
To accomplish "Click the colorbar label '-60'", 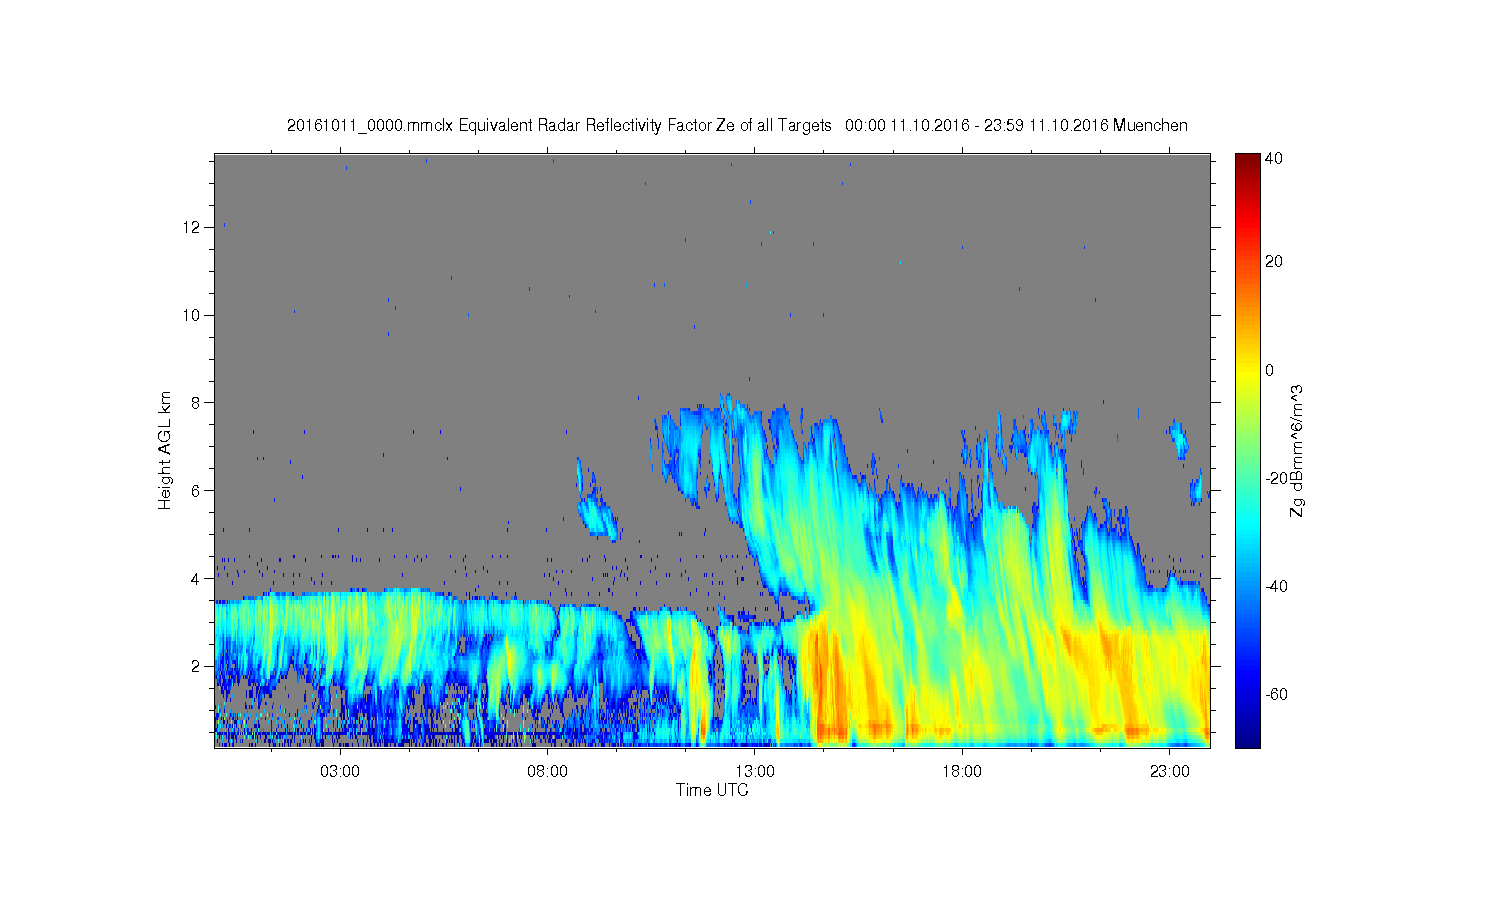I will click(x=1276, y=694).
